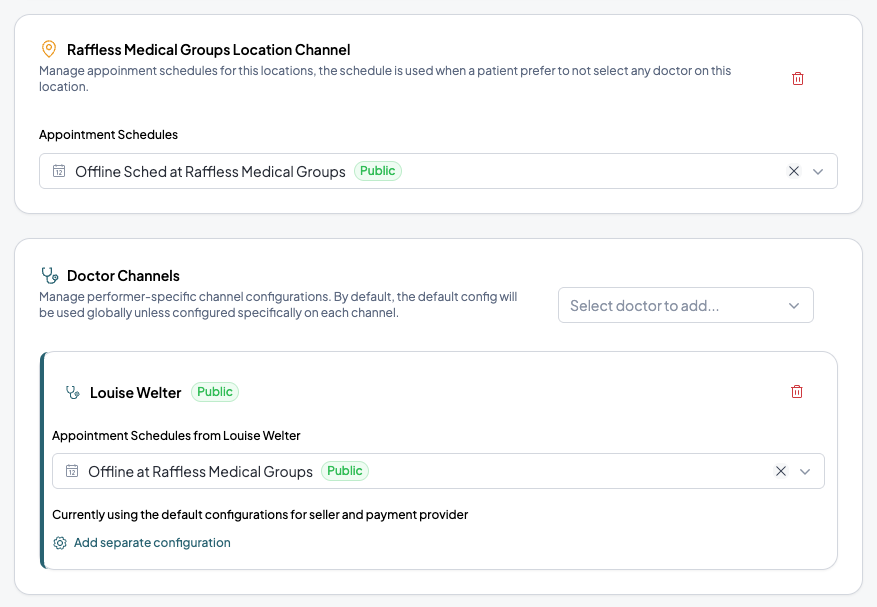Click the Add separate configuration link
This screenshot has height=607, width=877.
[152, 543]
